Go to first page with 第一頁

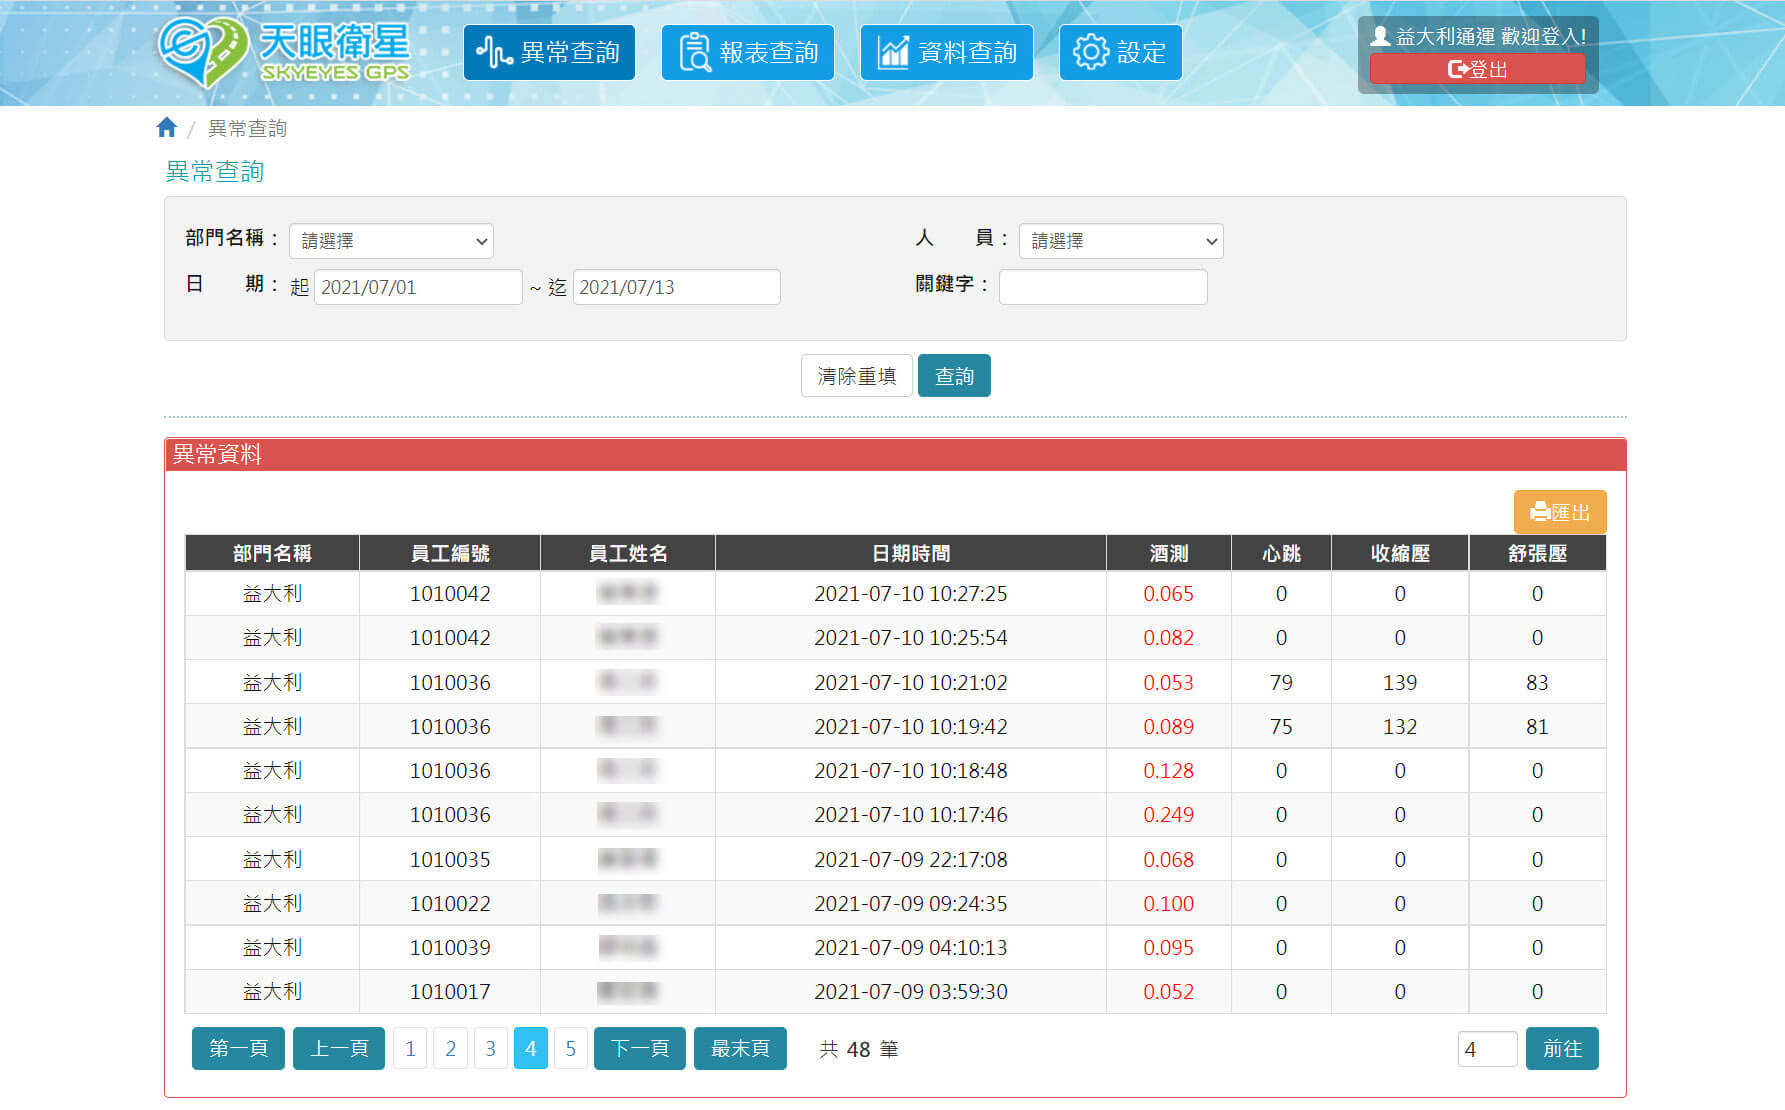click(238, 1048)
